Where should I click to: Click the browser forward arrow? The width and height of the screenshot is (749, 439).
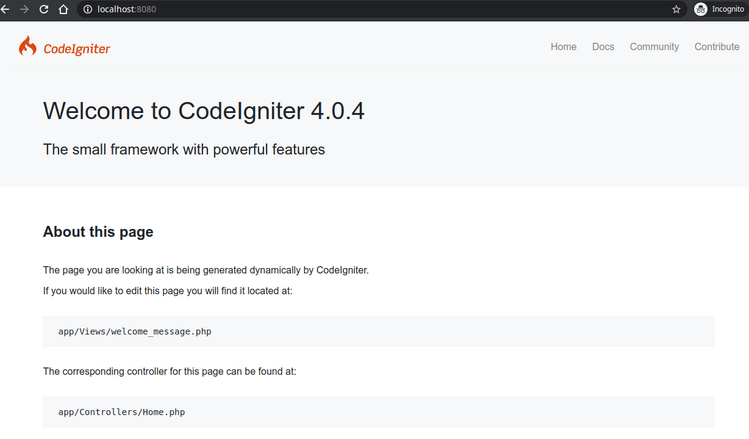[24, 9]
